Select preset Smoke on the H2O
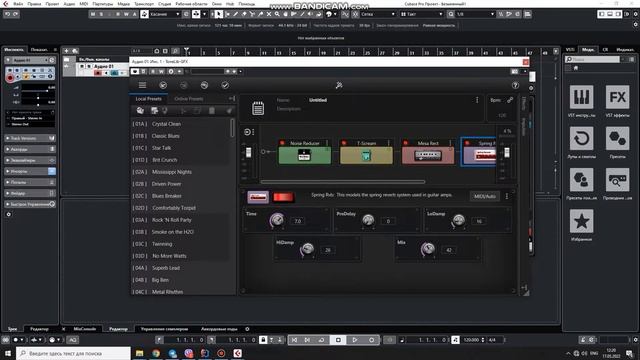 (x=173, y=232)
